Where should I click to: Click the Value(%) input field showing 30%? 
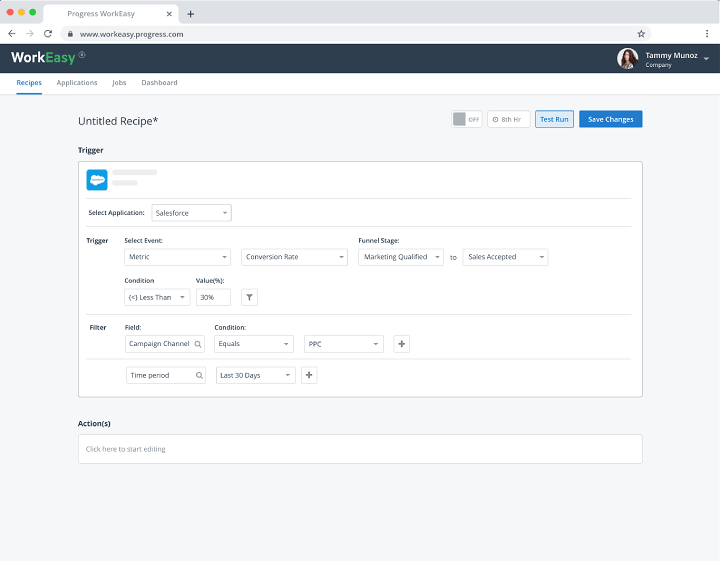[213, 297]
